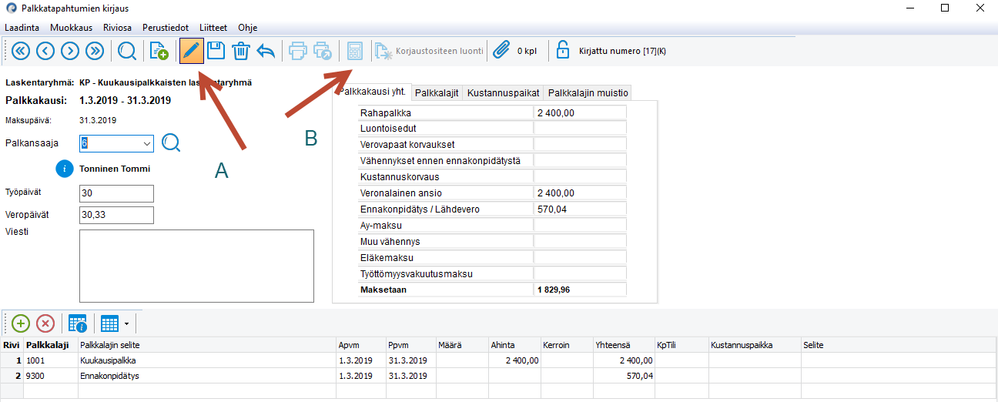Search for an employee next to the Palkansaaja field
Viewport: 998px width, 402px height.
point(171,143)
